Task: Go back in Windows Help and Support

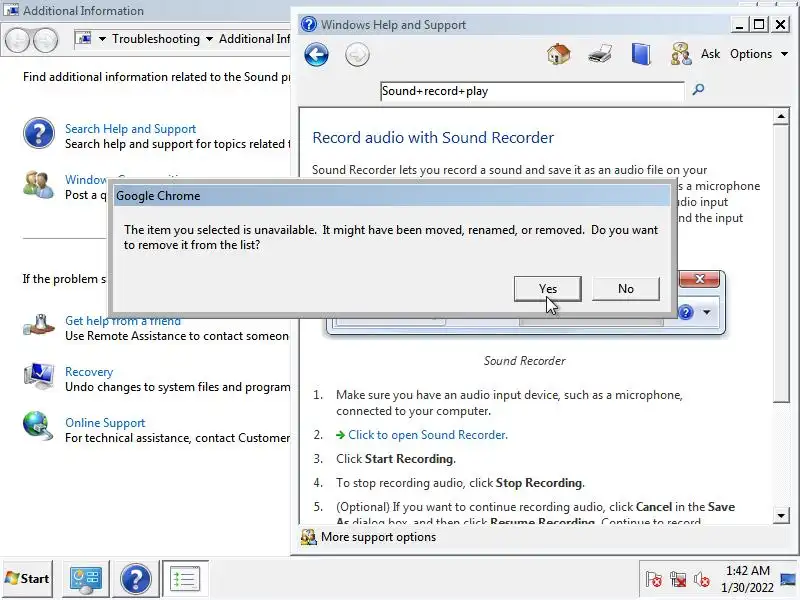Action: 316,55
